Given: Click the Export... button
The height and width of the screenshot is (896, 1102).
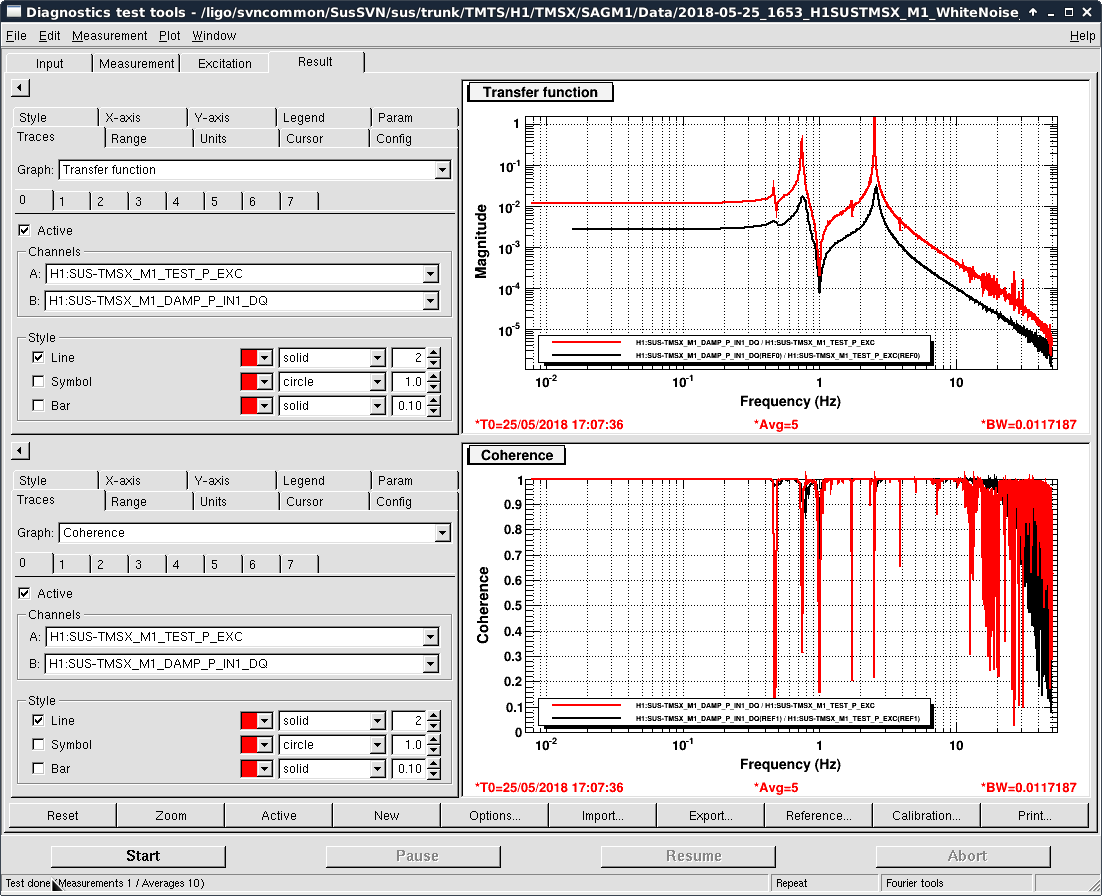Looking at the screenshot, I should [710, 815].
